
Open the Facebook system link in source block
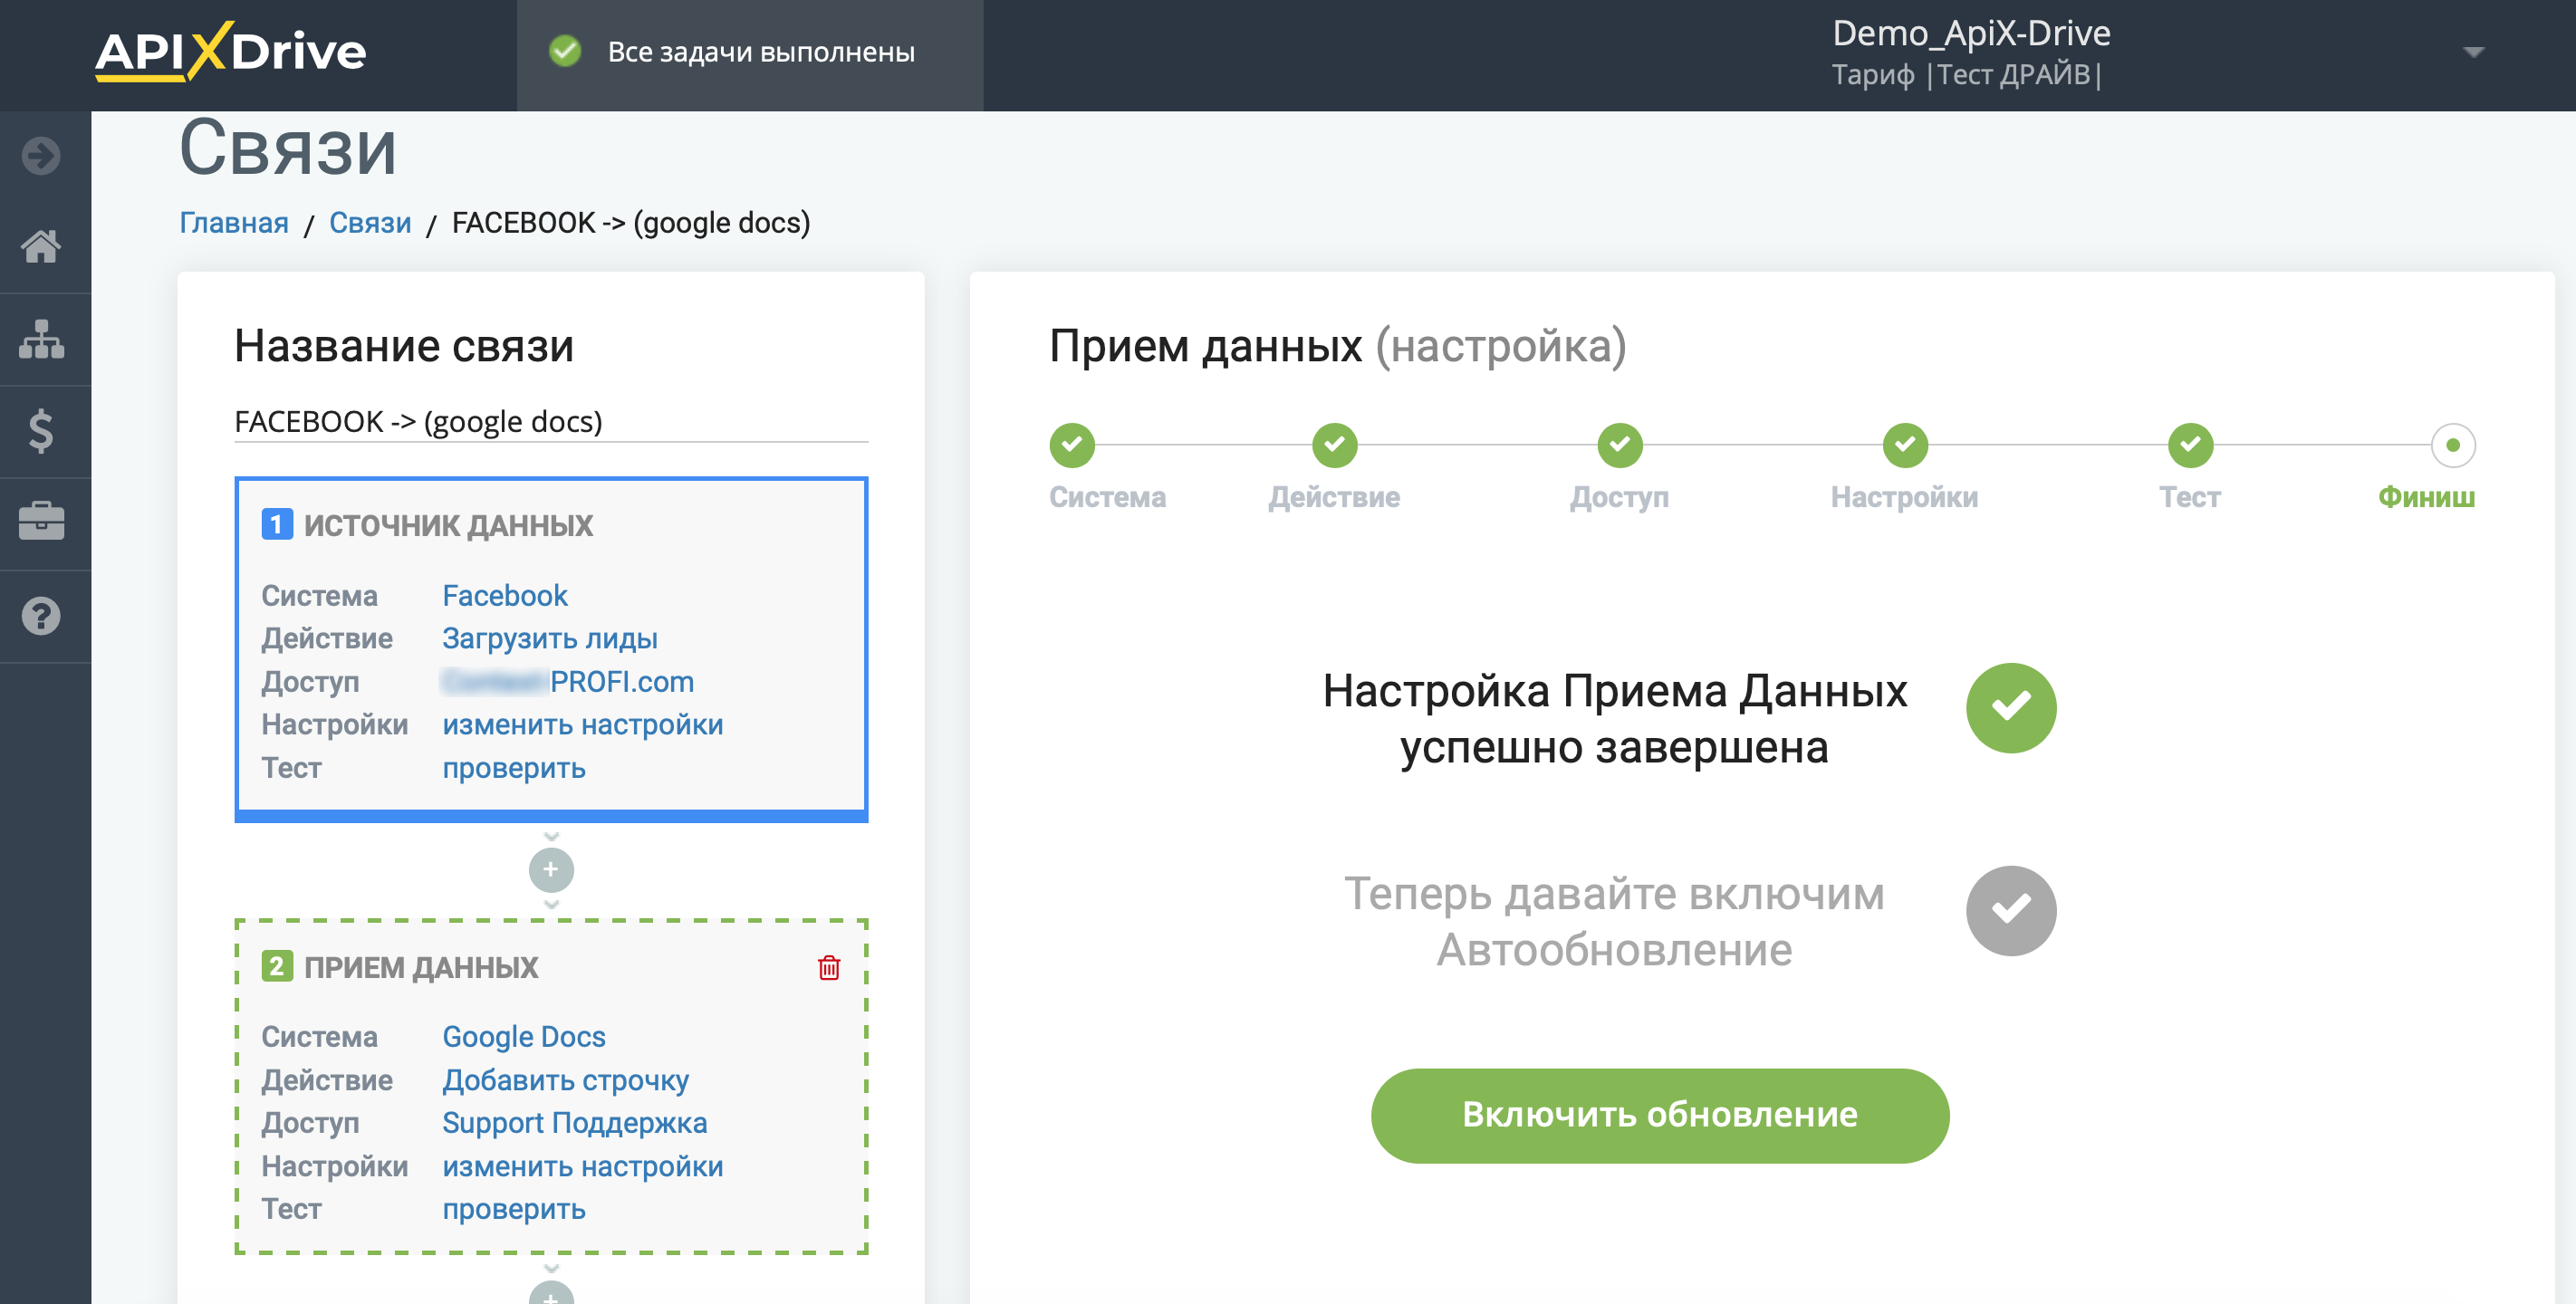(505, 595)
